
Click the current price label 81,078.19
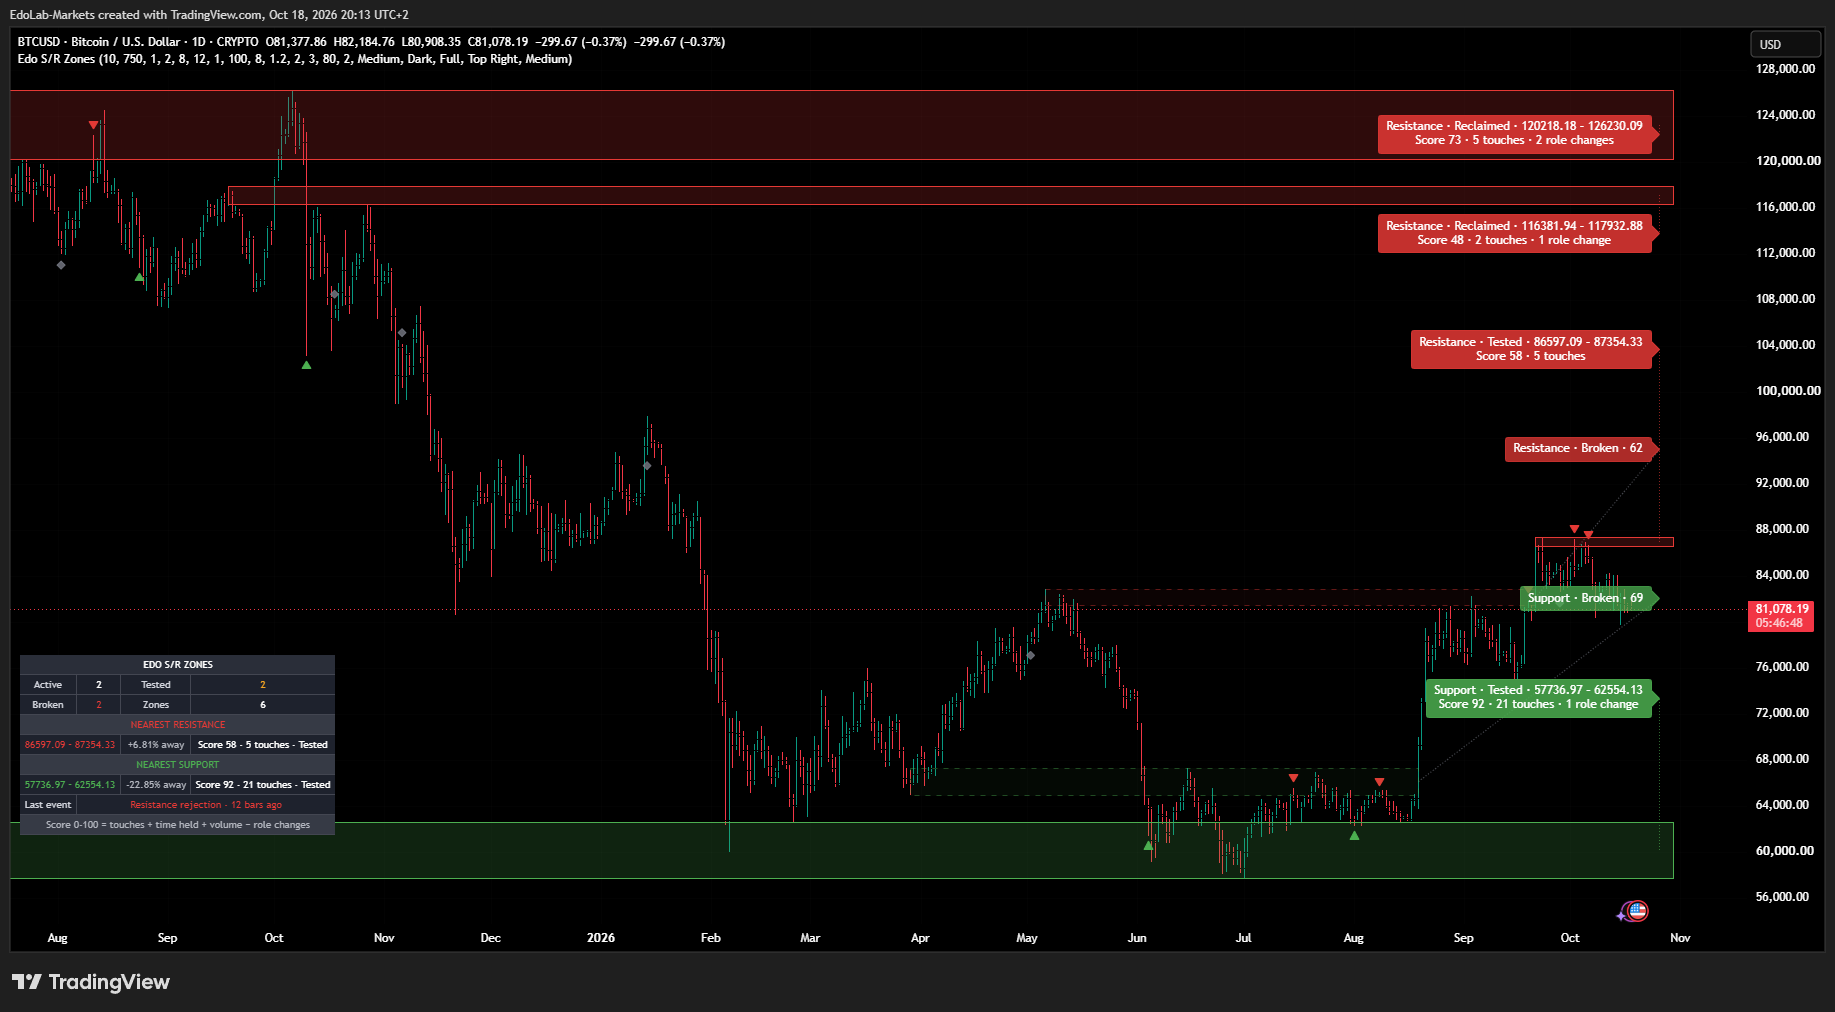(1782, 616)
